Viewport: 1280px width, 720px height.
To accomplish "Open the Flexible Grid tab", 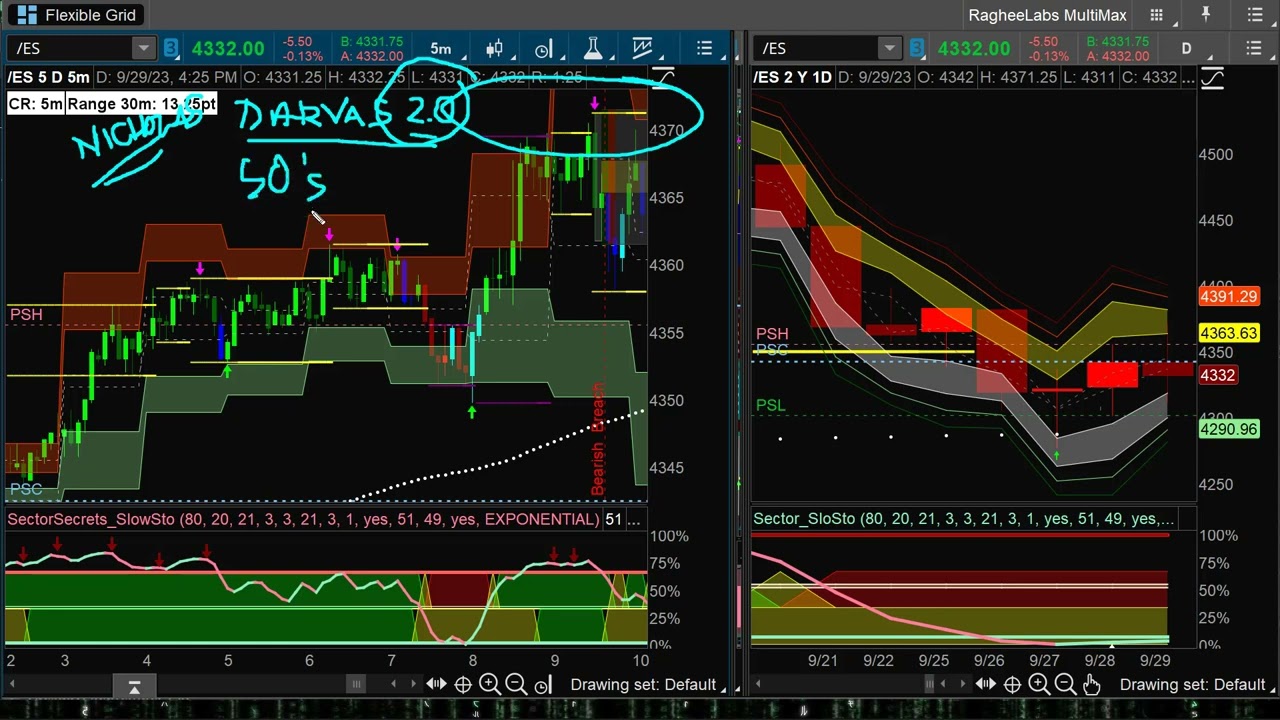I will [75, 15].
